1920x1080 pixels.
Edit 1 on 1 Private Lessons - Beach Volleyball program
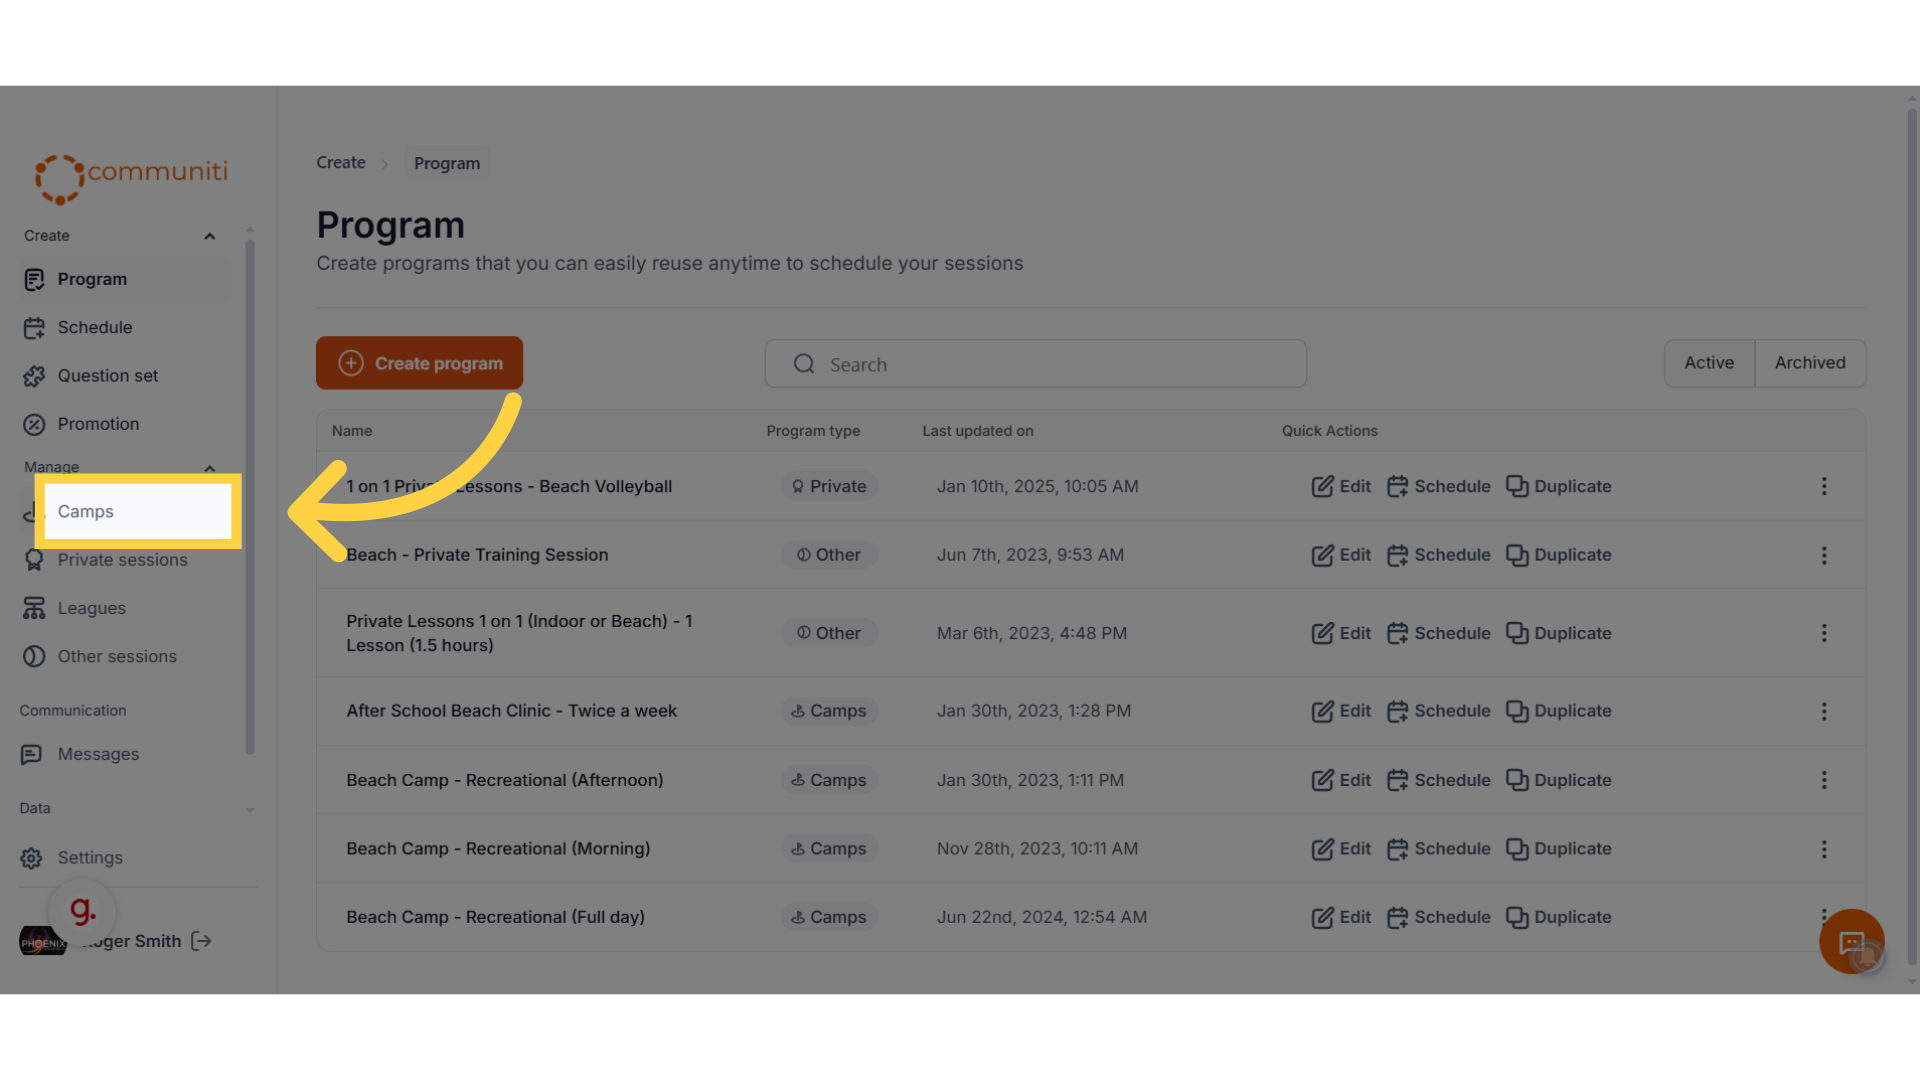tap(1341, 486)
